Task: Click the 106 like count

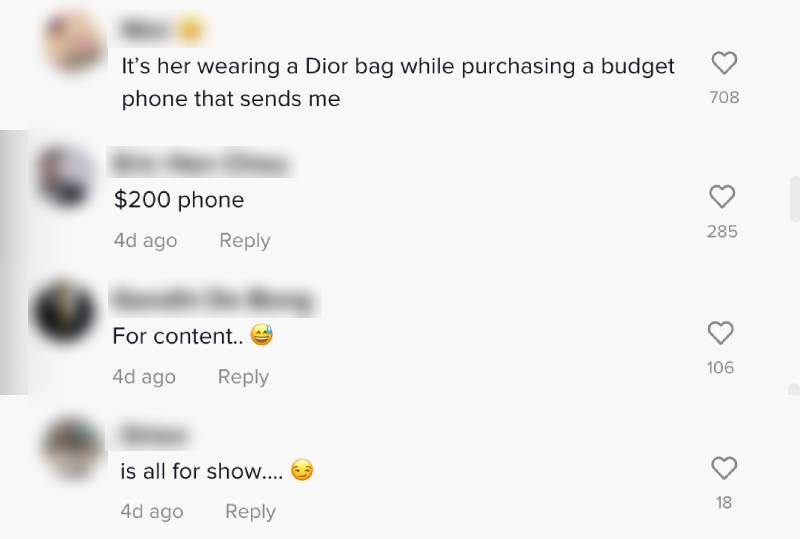Action: point(720,368)
